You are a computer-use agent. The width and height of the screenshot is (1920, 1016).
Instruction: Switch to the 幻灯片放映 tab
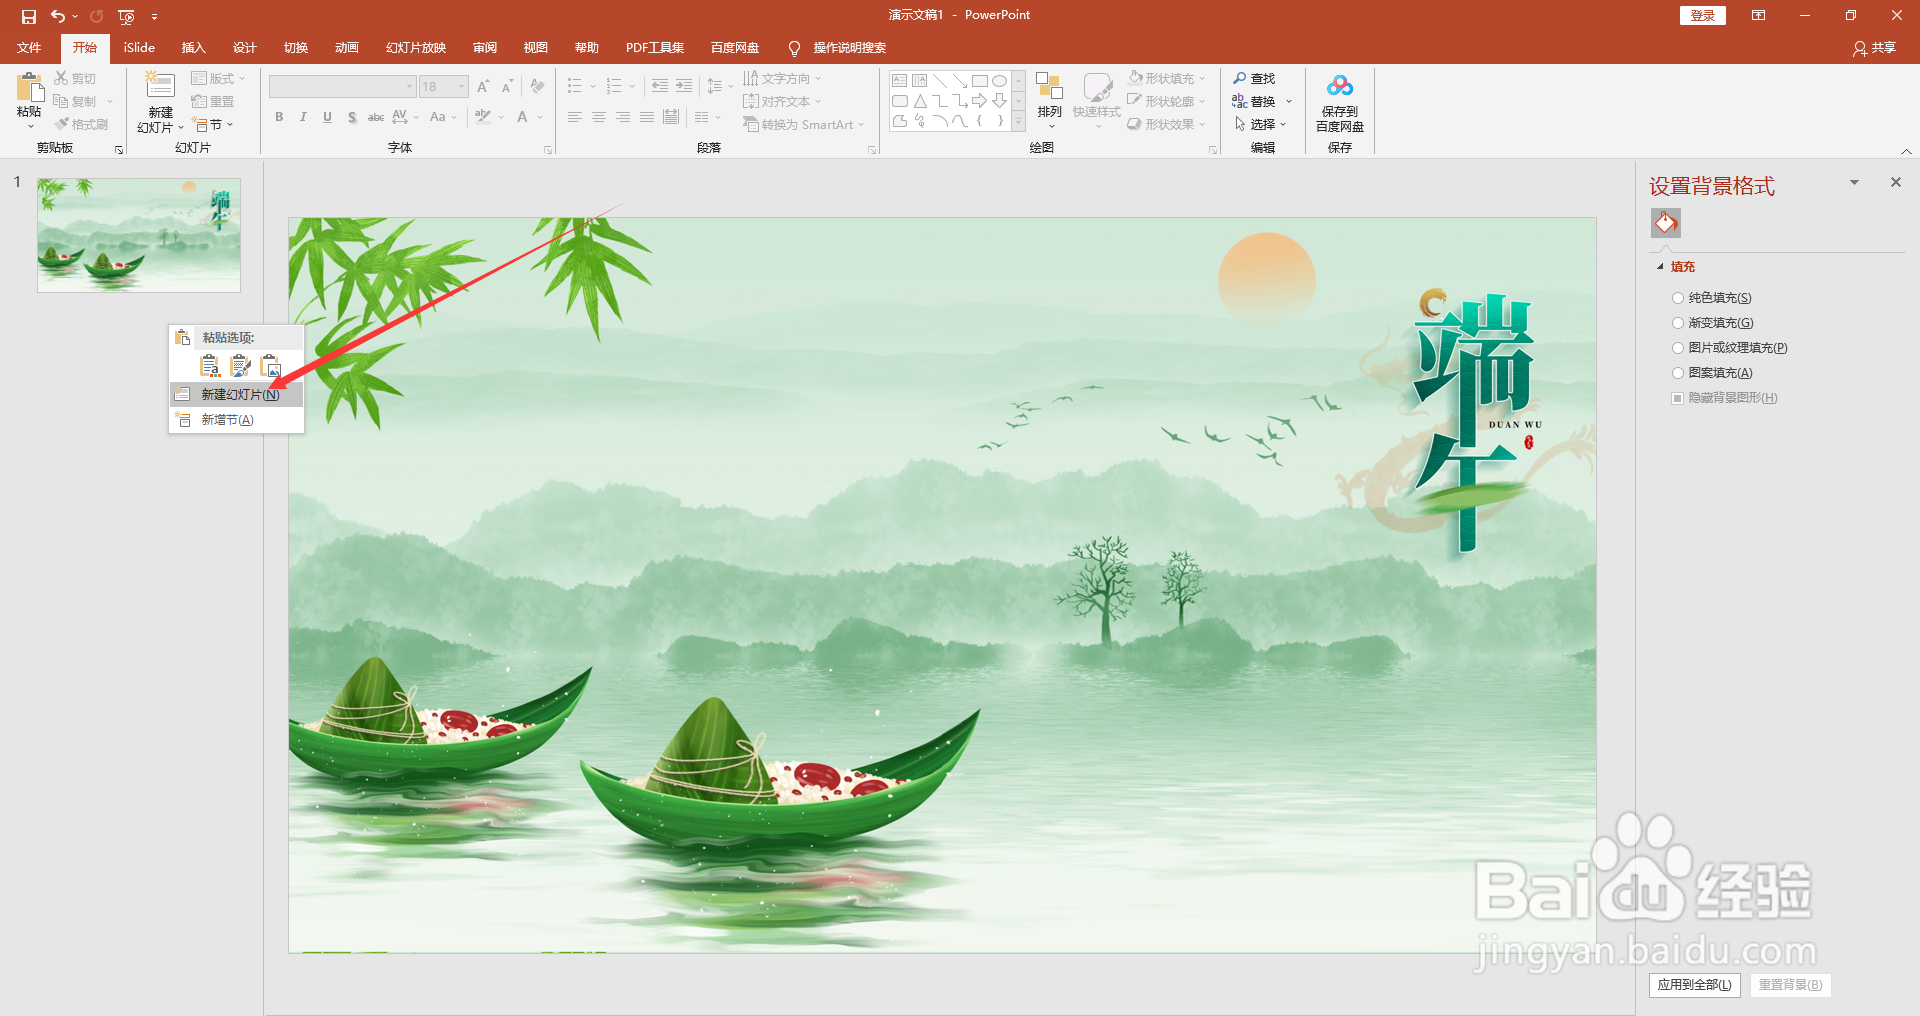pyautogui.click(x=416, y=48)
